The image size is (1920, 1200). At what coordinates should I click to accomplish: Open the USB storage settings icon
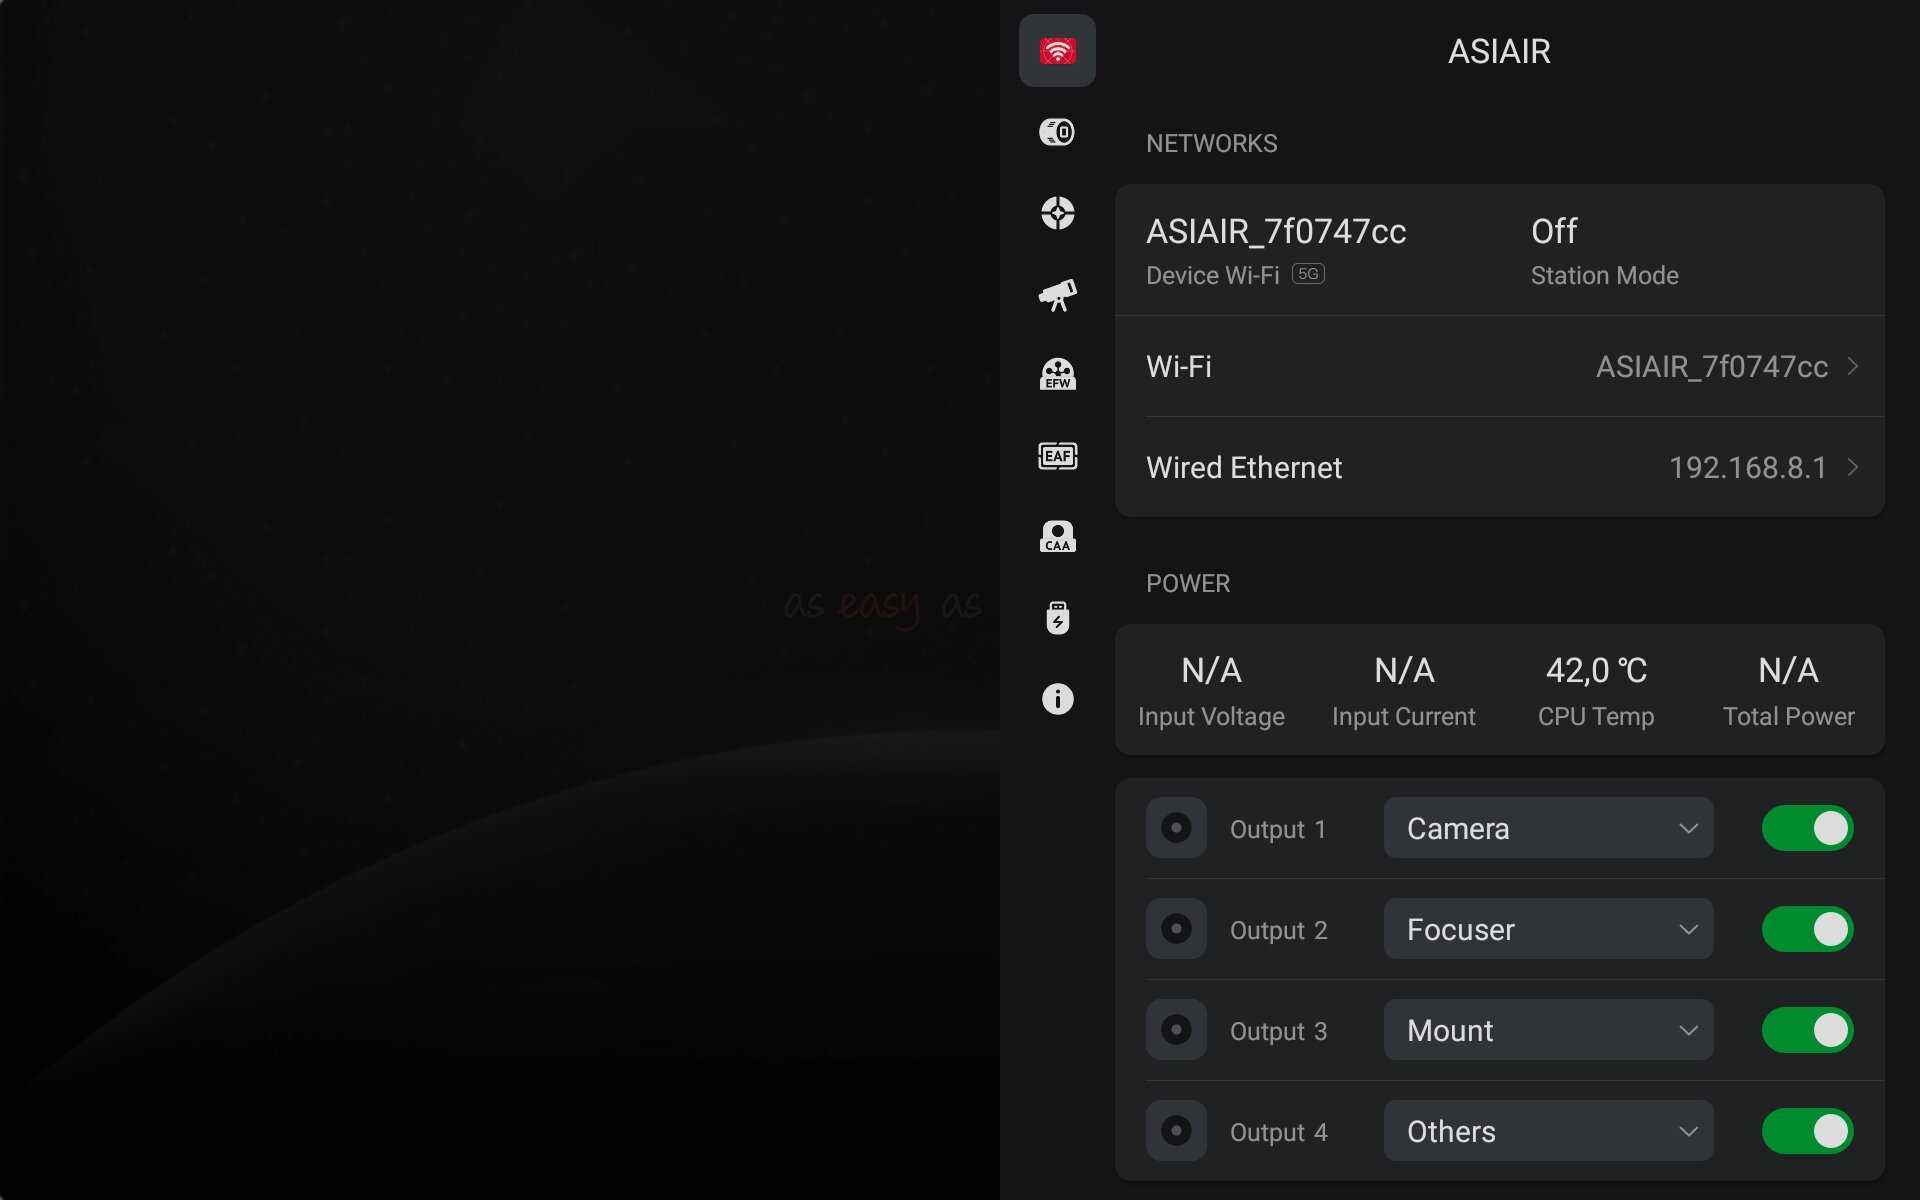point(1057,618)
